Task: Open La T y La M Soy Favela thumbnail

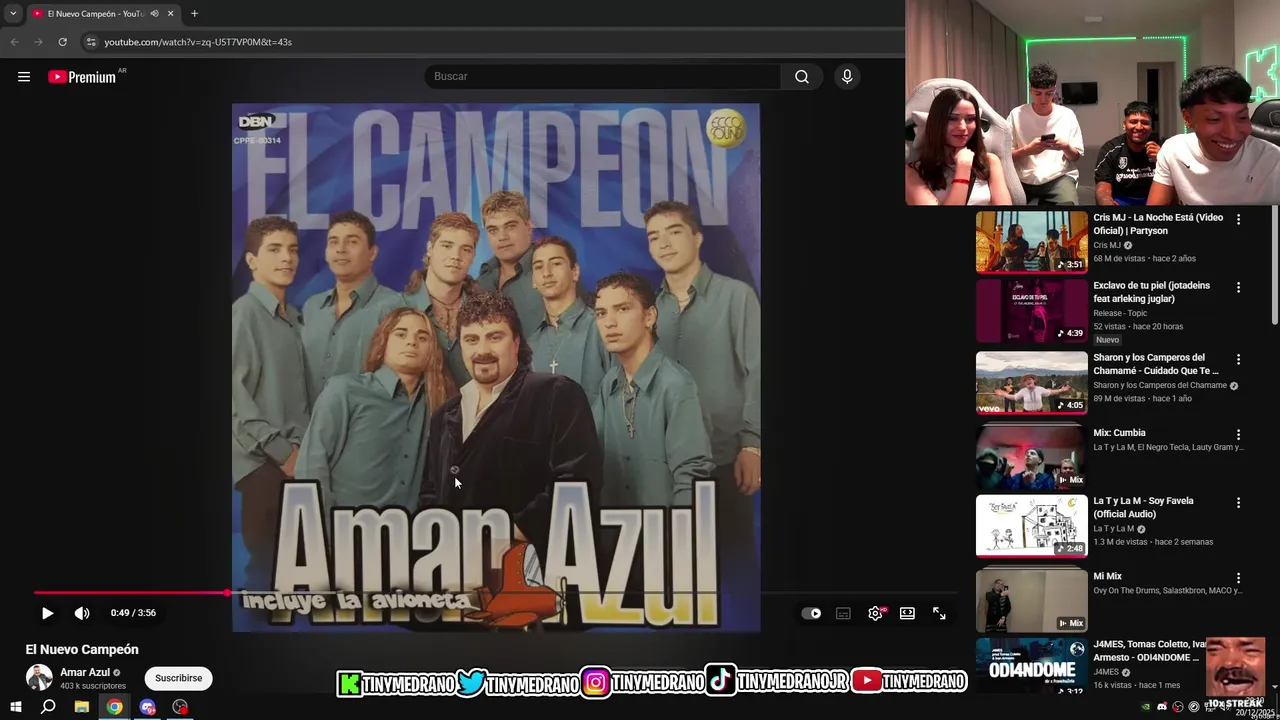Action: pyautogui.click(x=1031, y=525)
